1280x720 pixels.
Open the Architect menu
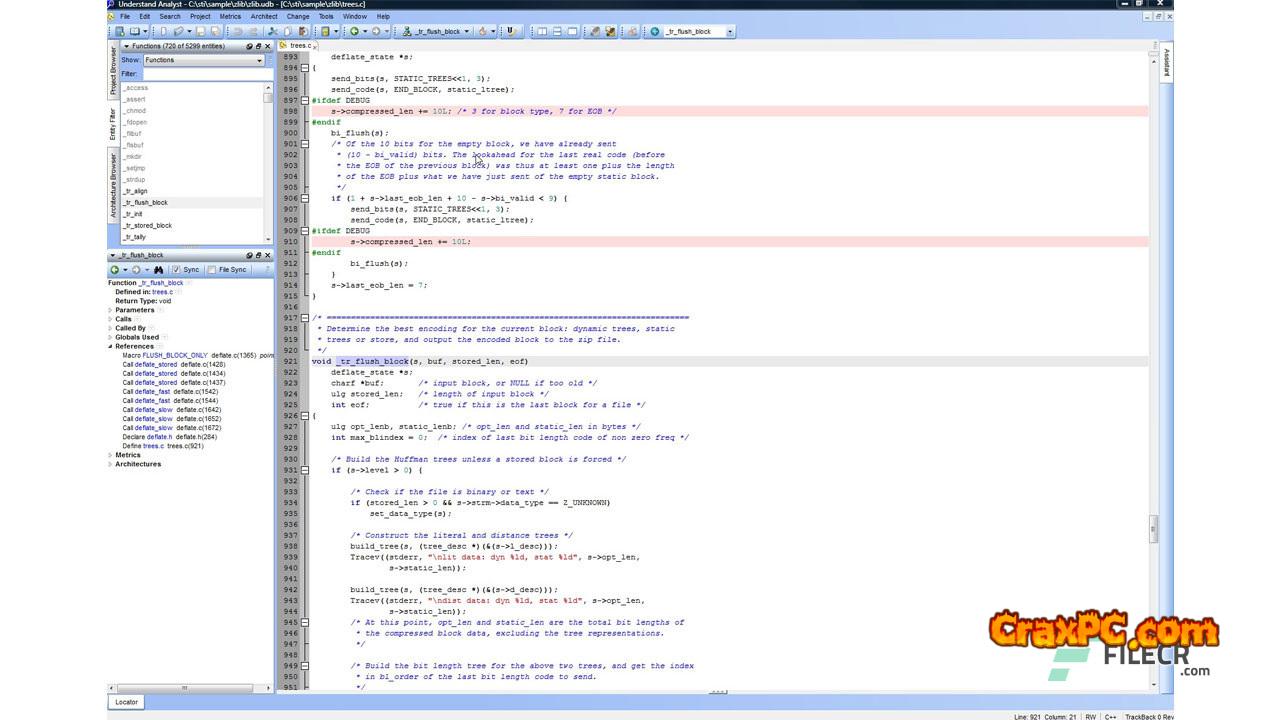point(264,17)
